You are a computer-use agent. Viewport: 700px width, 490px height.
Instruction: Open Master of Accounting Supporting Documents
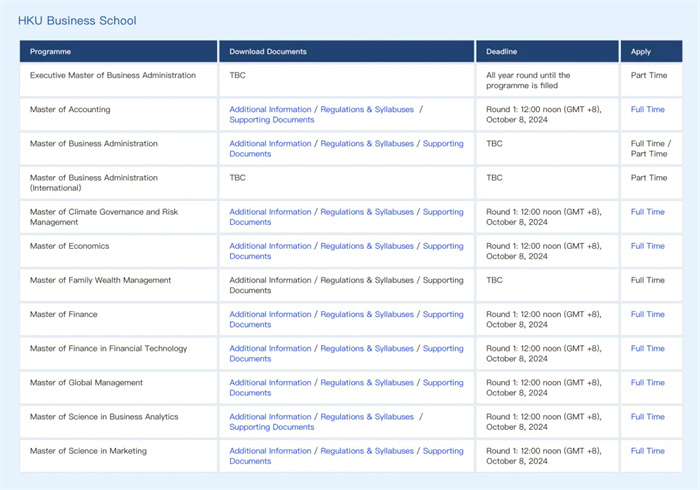pyautogui.click(x=272, y=120)
